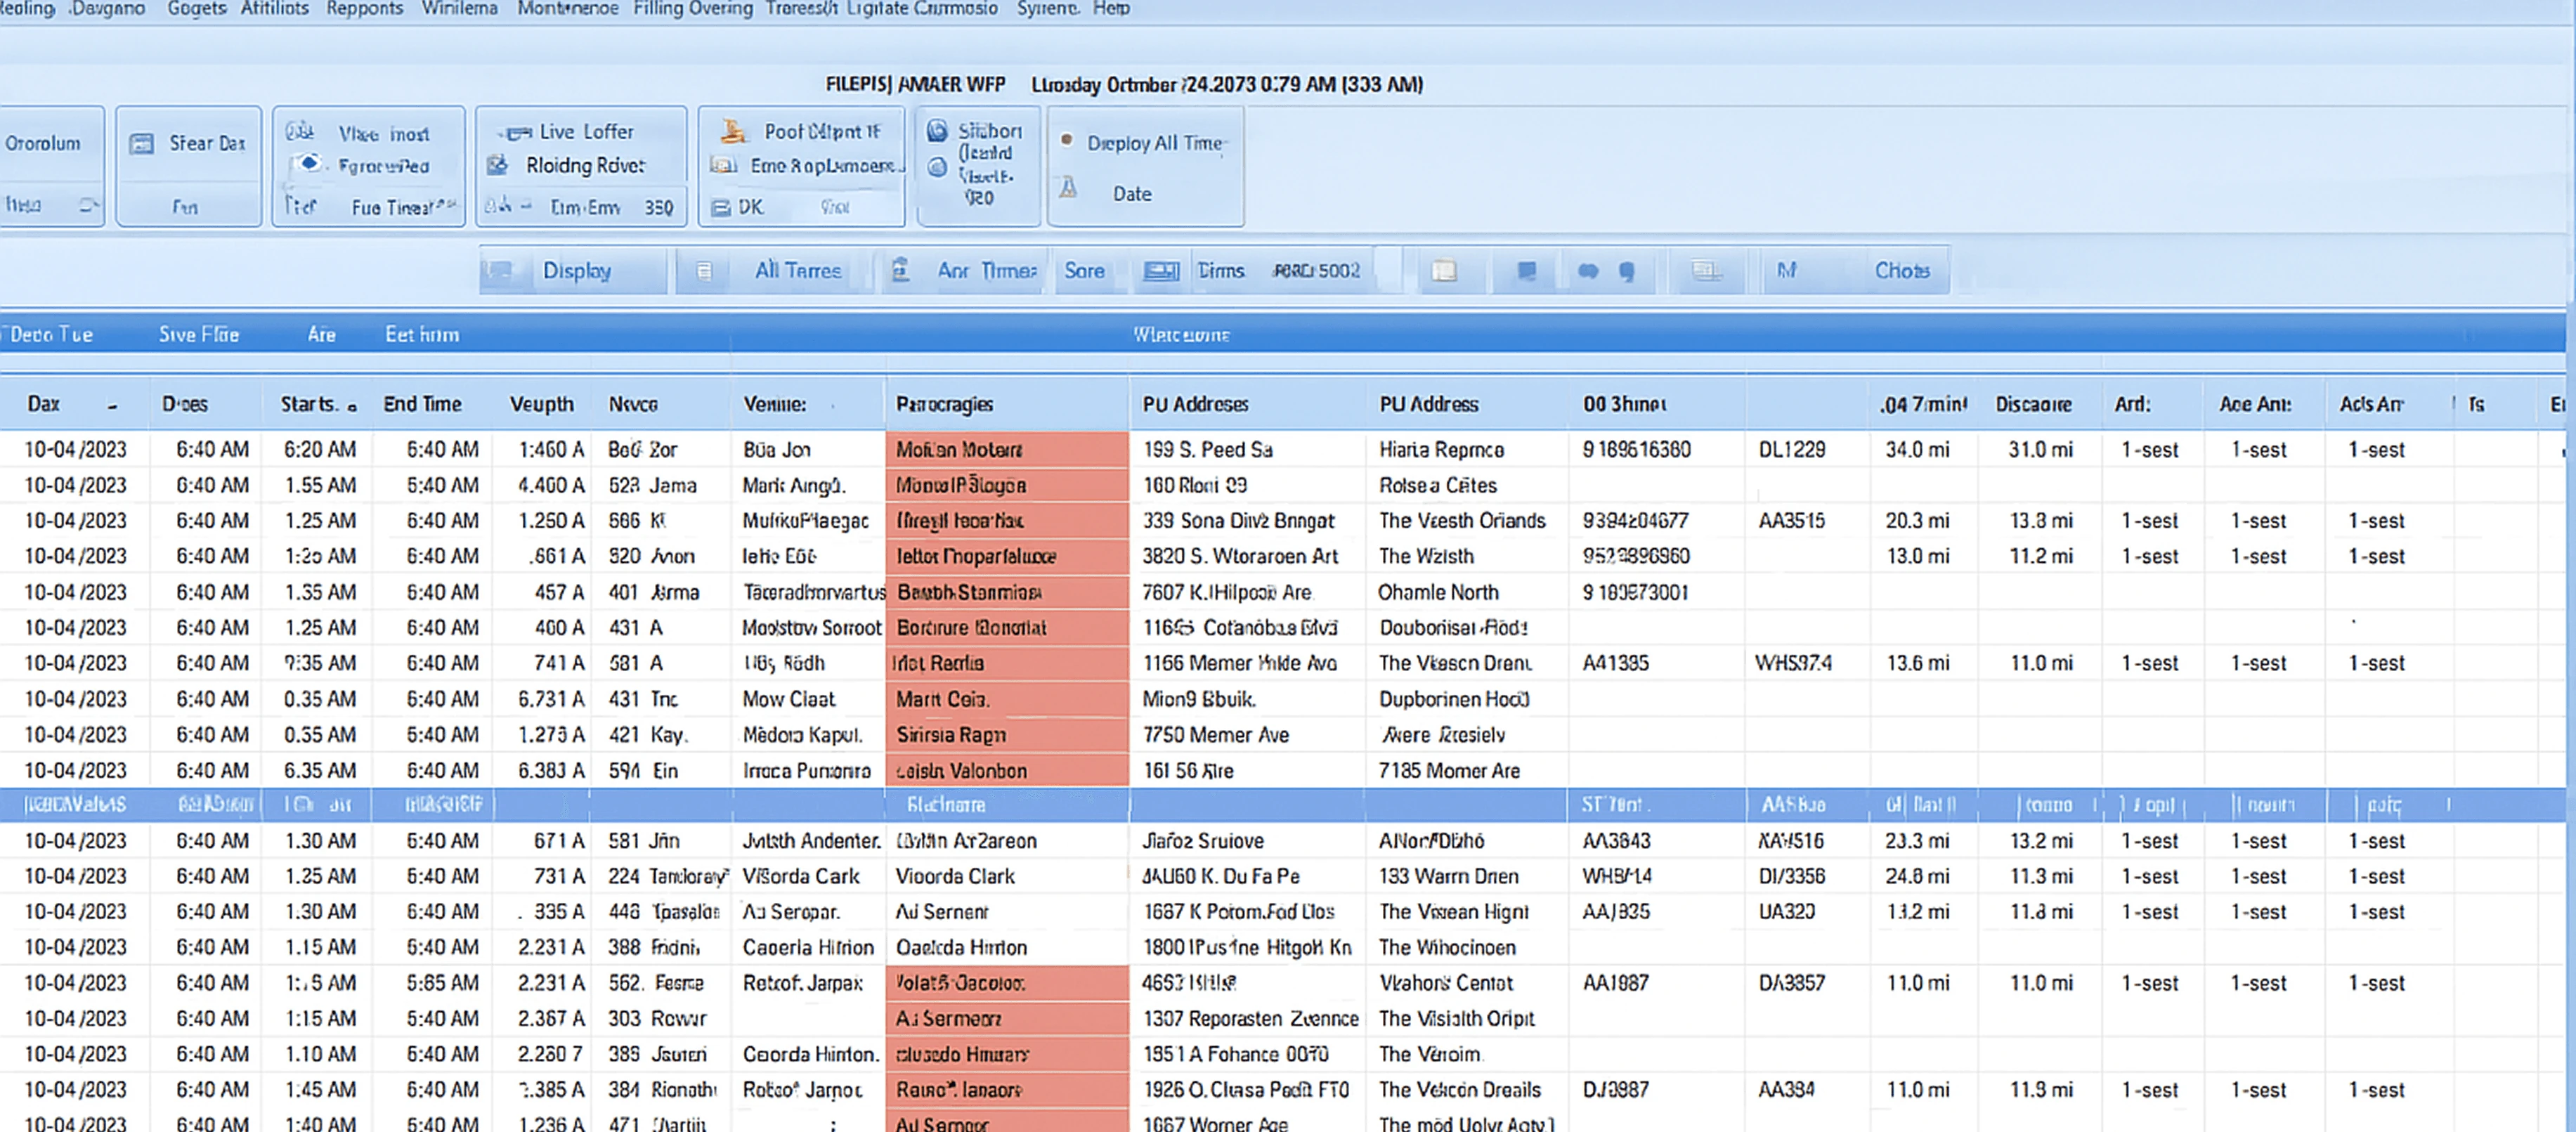Open the Afitiliots menu
This screenshot has width=2576, height=1132.
[x=274, y=9]
